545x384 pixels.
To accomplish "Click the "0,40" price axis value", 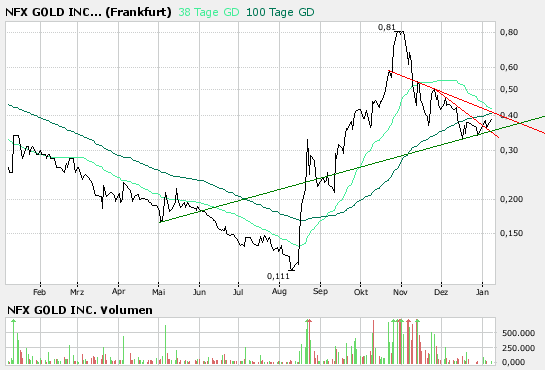I will 509,115.
